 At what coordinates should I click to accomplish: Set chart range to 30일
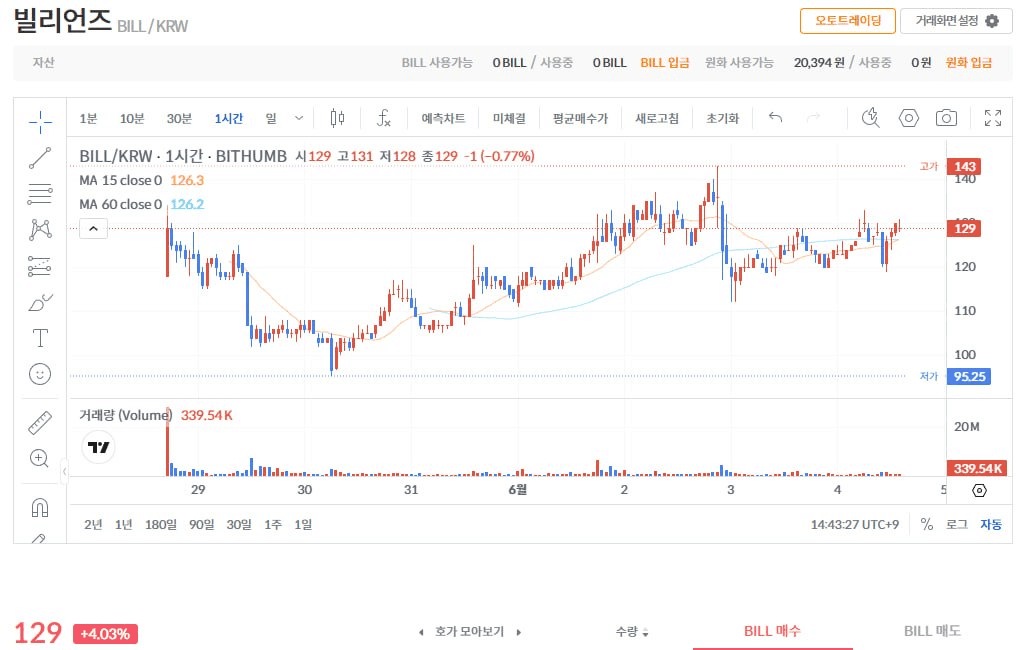click(239, 524)
